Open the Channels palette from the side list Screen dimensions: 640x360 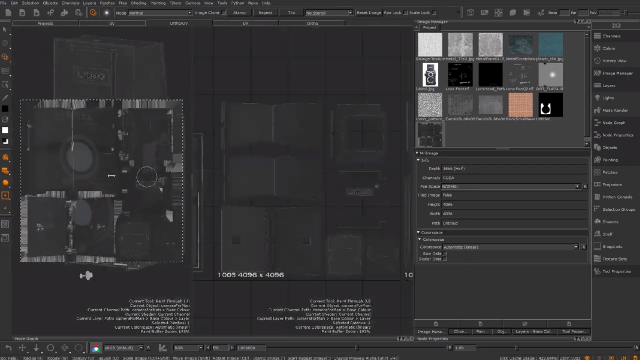point(614,36)
